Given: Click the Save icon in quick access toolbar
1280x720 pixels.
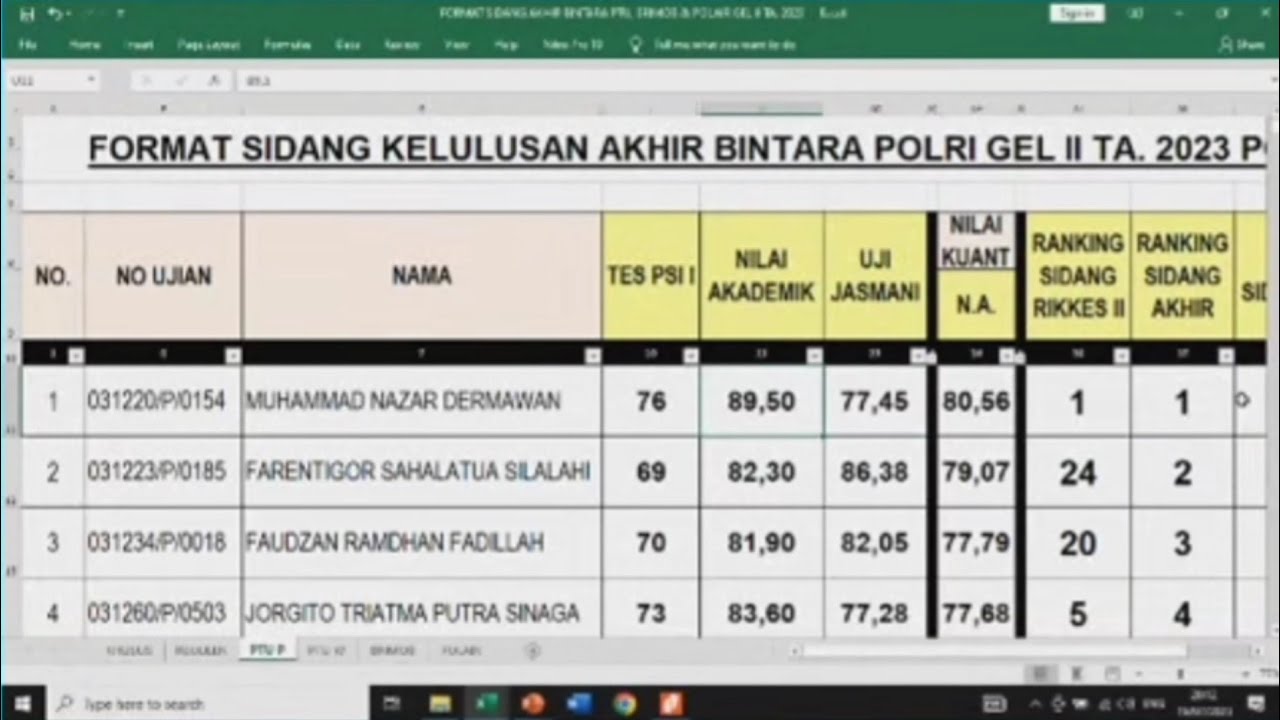Looking at the screenshot, I should 26,14.
